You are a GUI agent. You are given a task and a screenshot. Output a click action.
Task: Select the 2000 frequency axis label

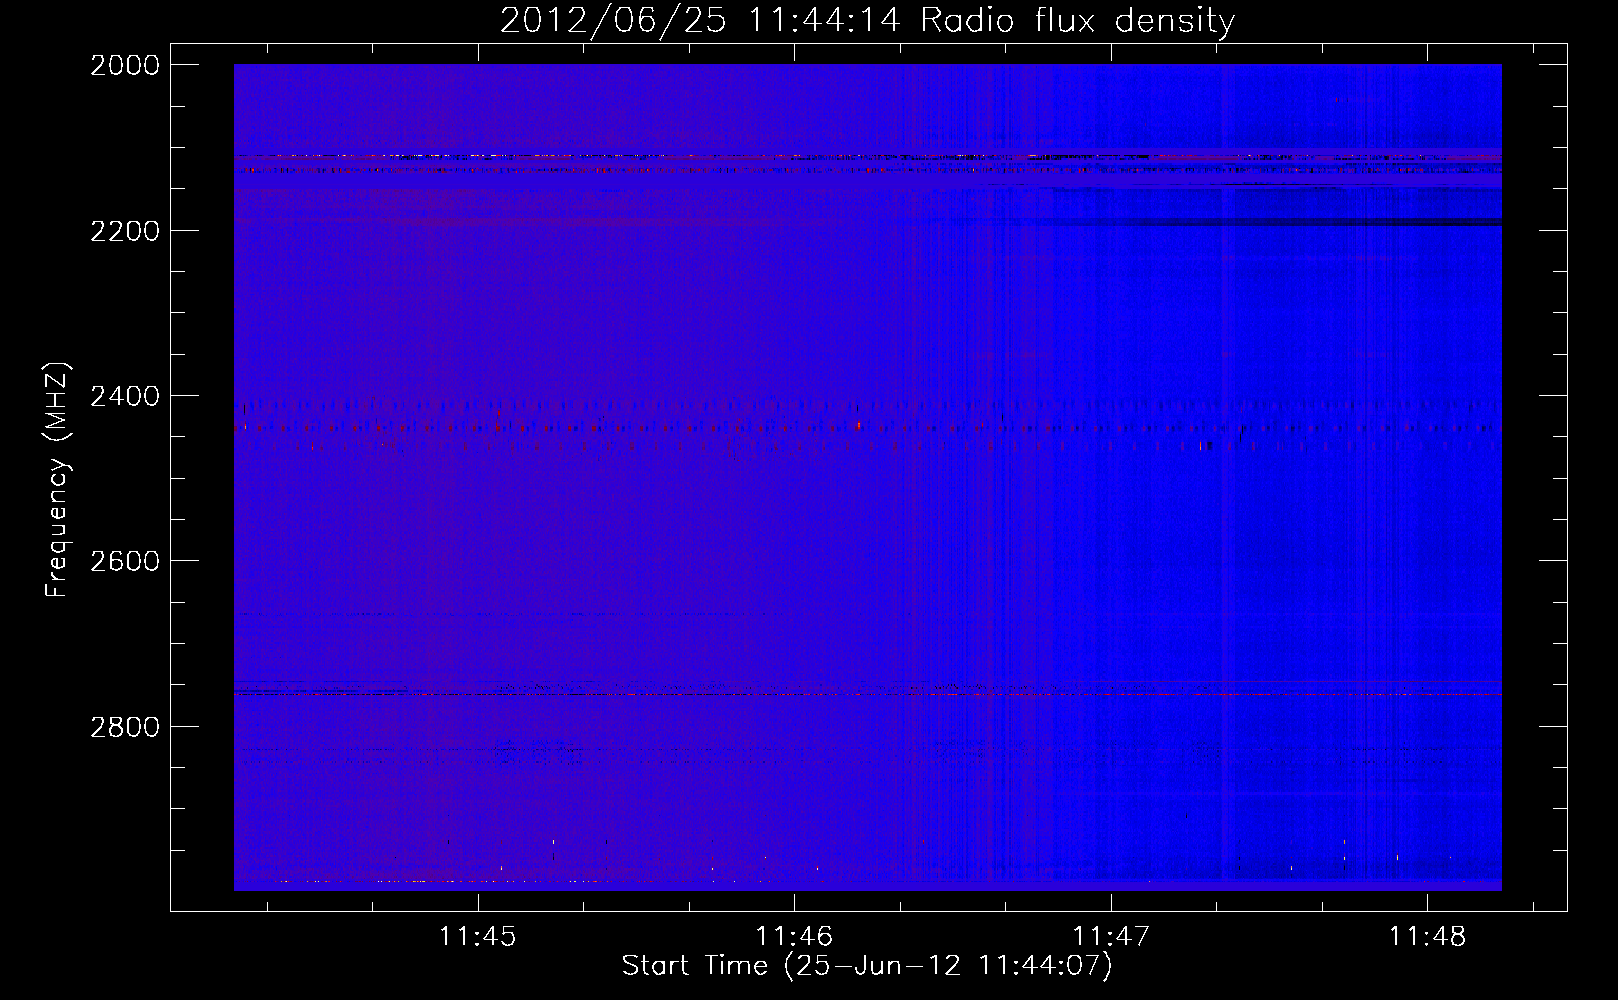125,65
